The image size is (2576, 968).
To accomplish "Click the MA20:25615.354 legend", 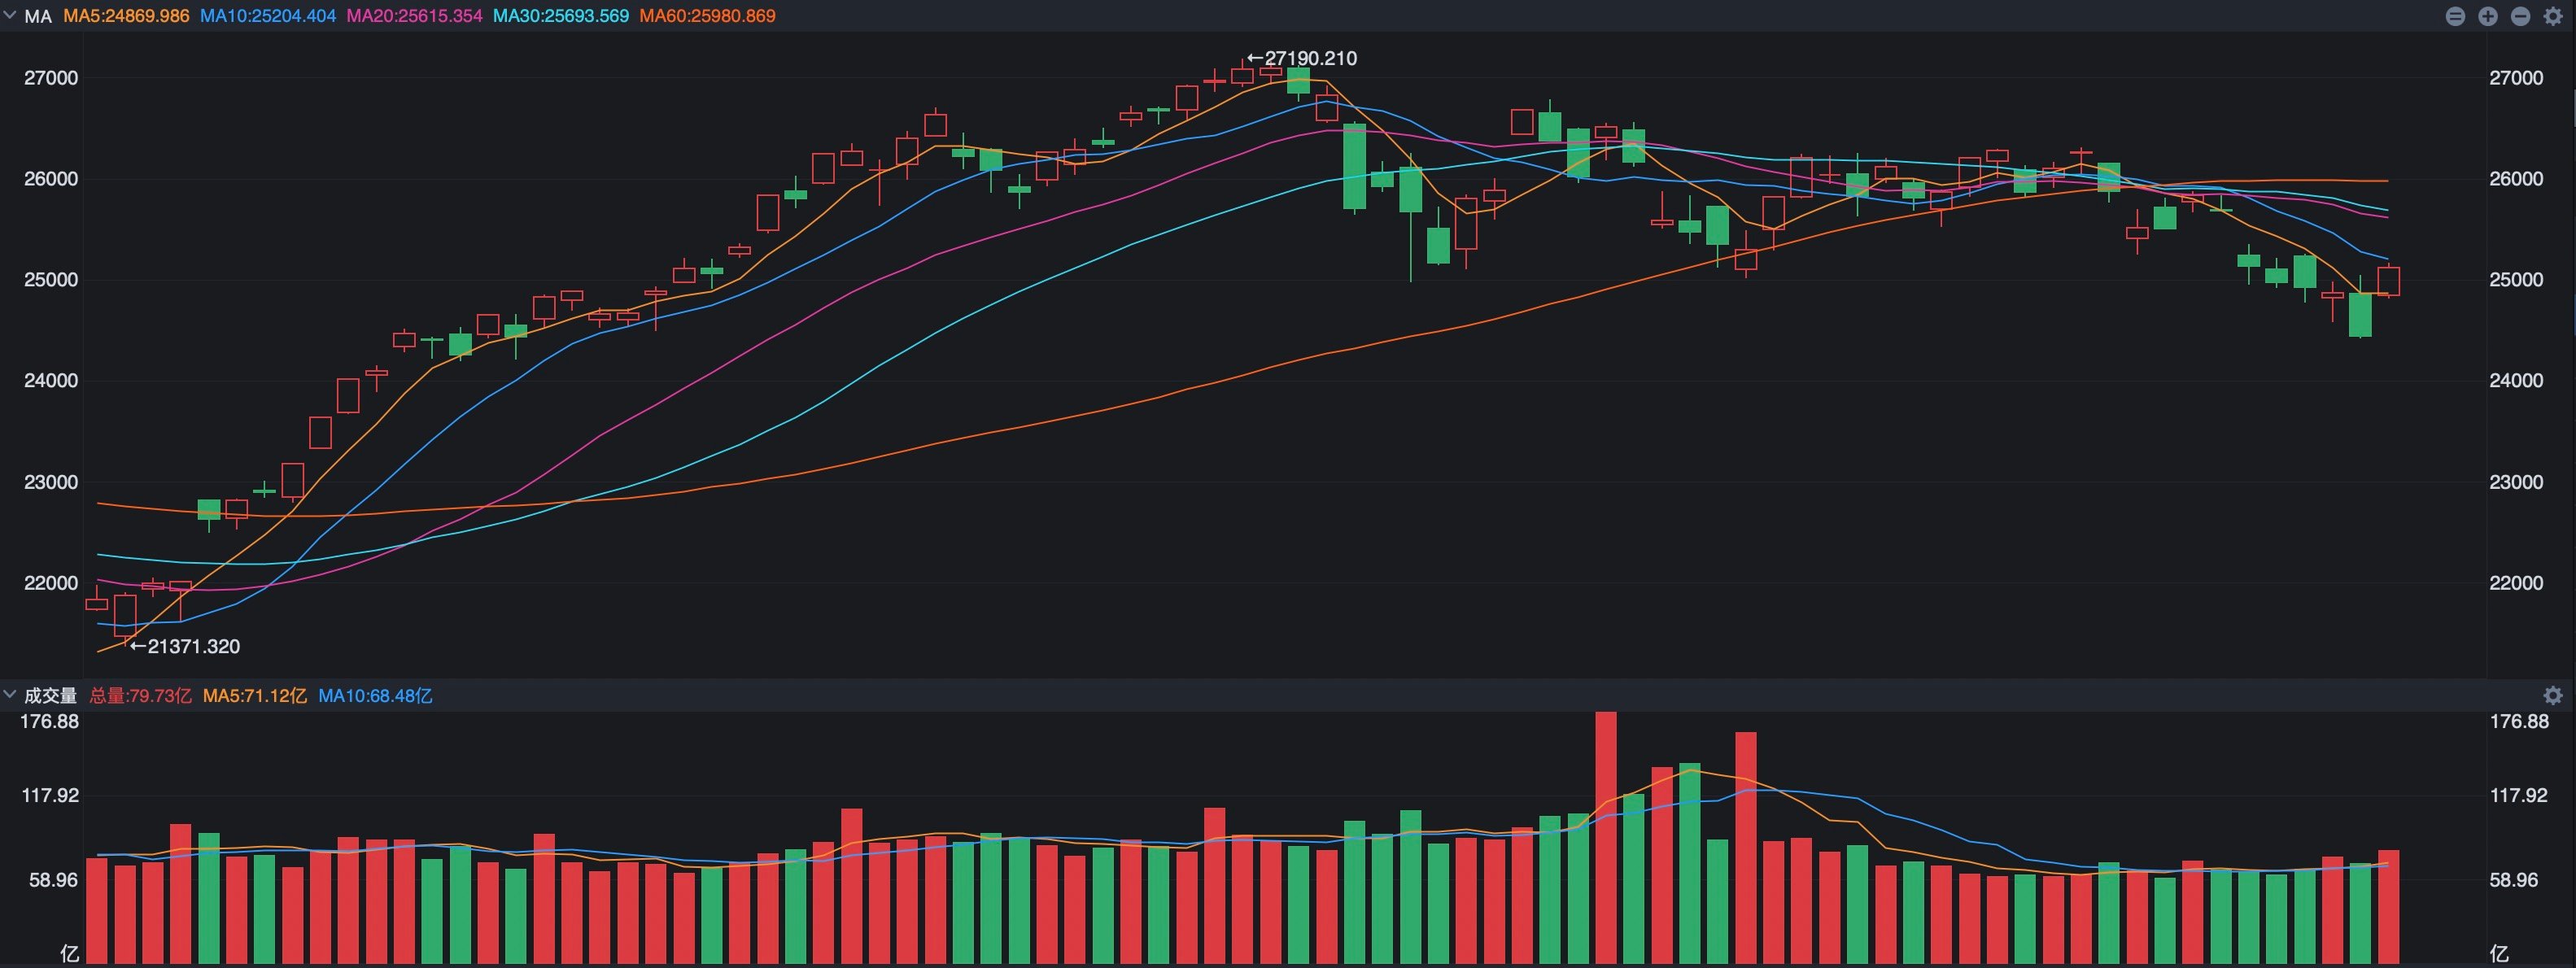I will (x=414, y=16).
